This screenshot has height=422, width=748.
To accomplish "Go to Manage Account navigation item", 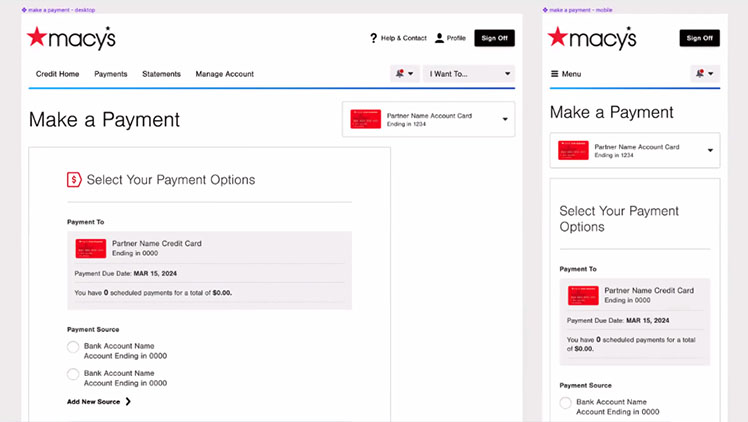I will click(x=224, y=74).
